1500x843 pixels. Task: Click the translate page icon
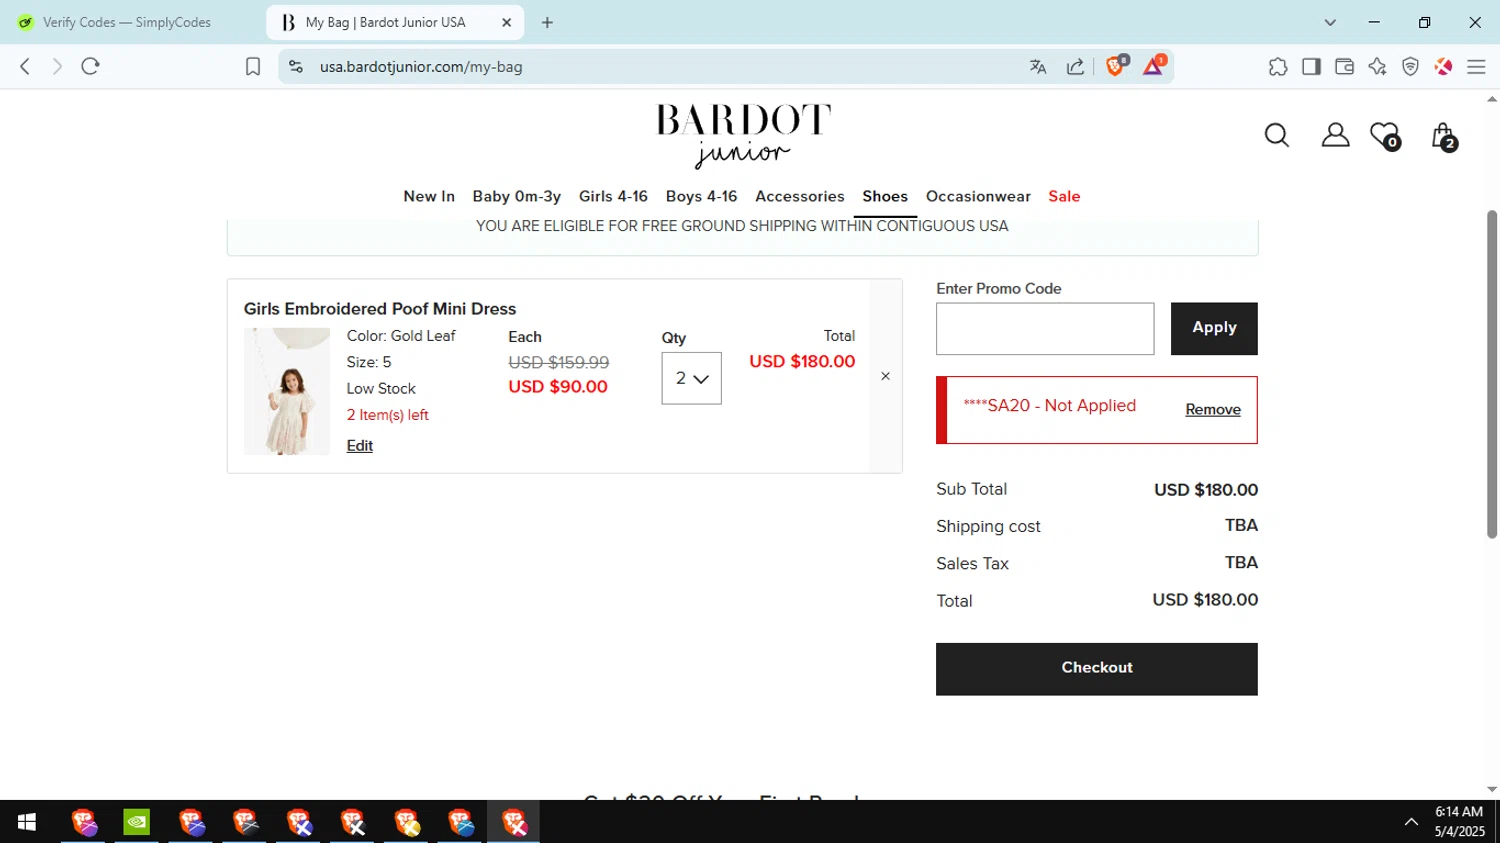click(1038, 66)
